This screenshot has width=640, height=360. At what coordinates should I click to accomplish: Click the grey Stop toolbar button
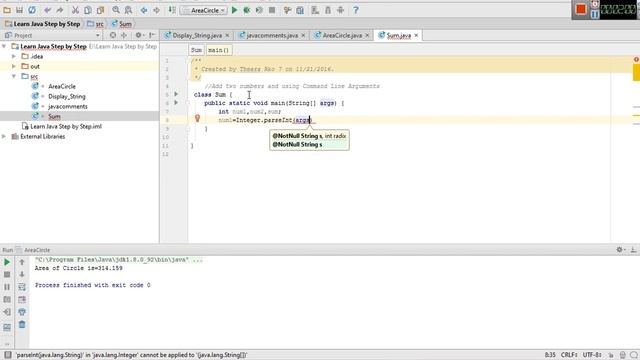pos(272,10)
